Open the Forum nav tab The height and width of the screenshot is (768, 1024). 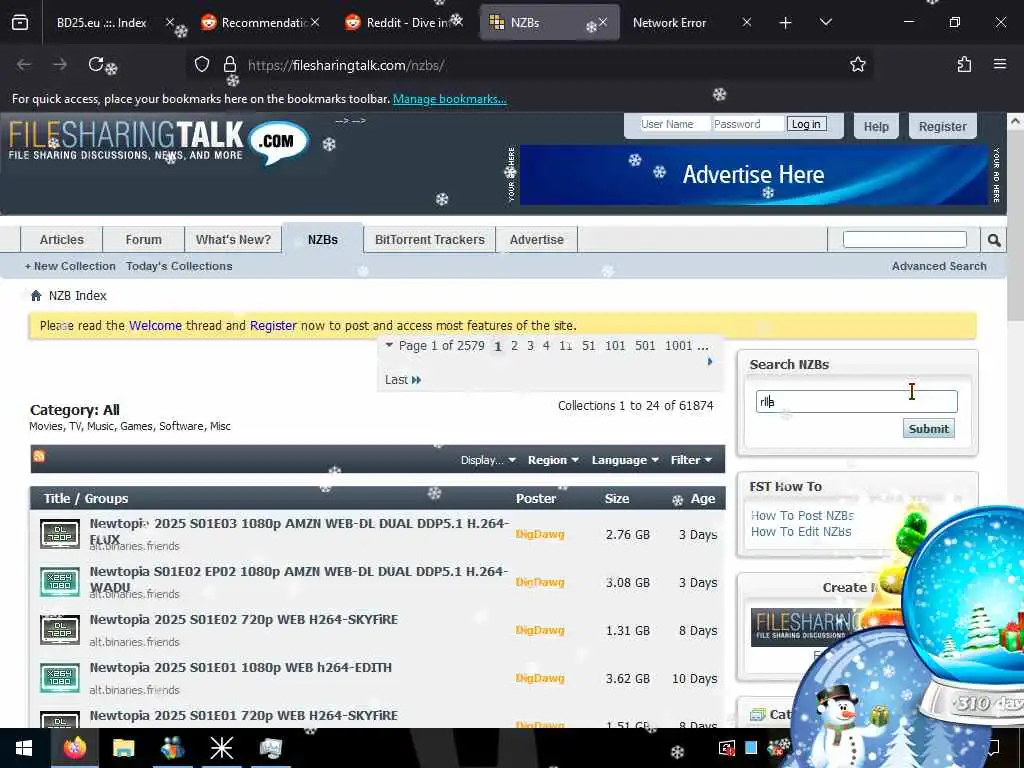[x=144, y=240]
